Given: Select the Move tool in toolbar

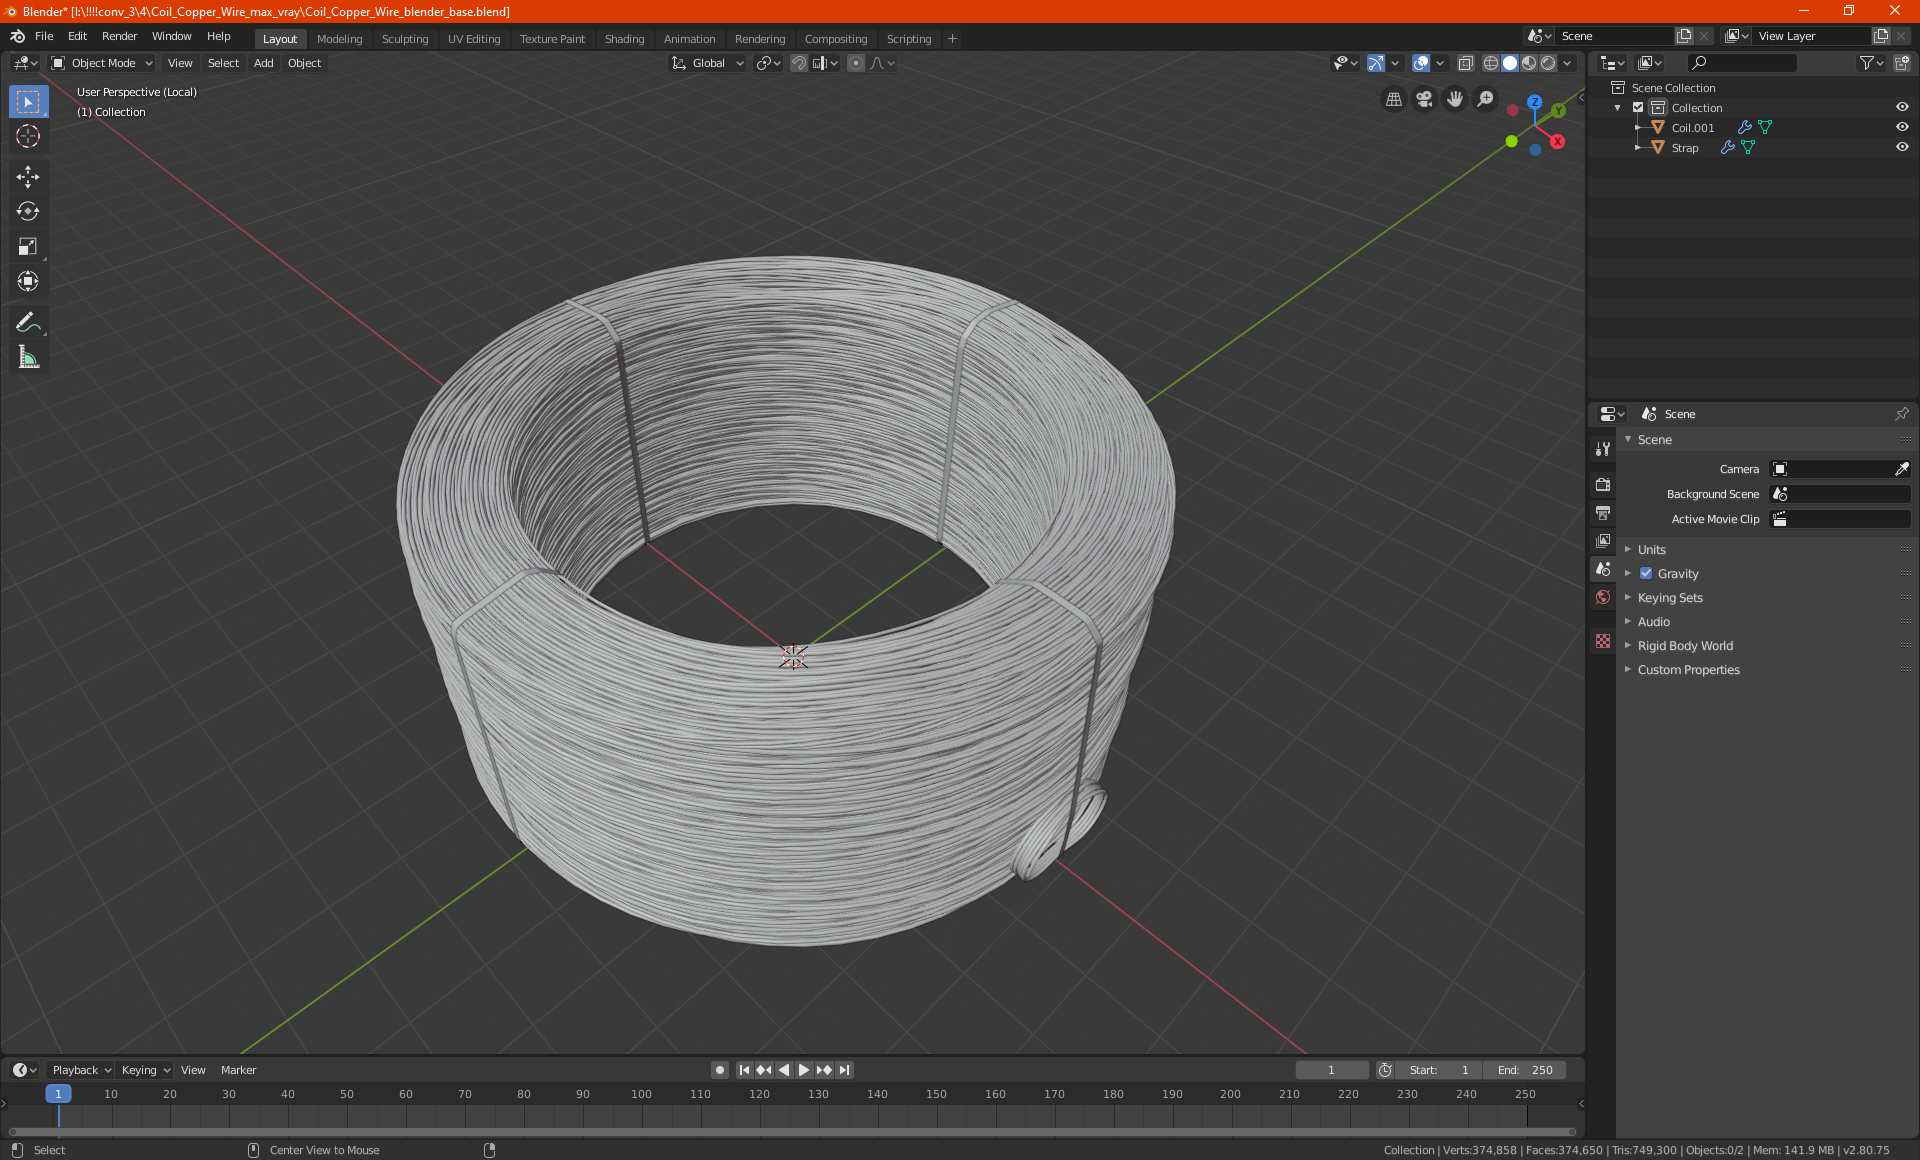Looking at the screenshot, I should click(28, 177).
